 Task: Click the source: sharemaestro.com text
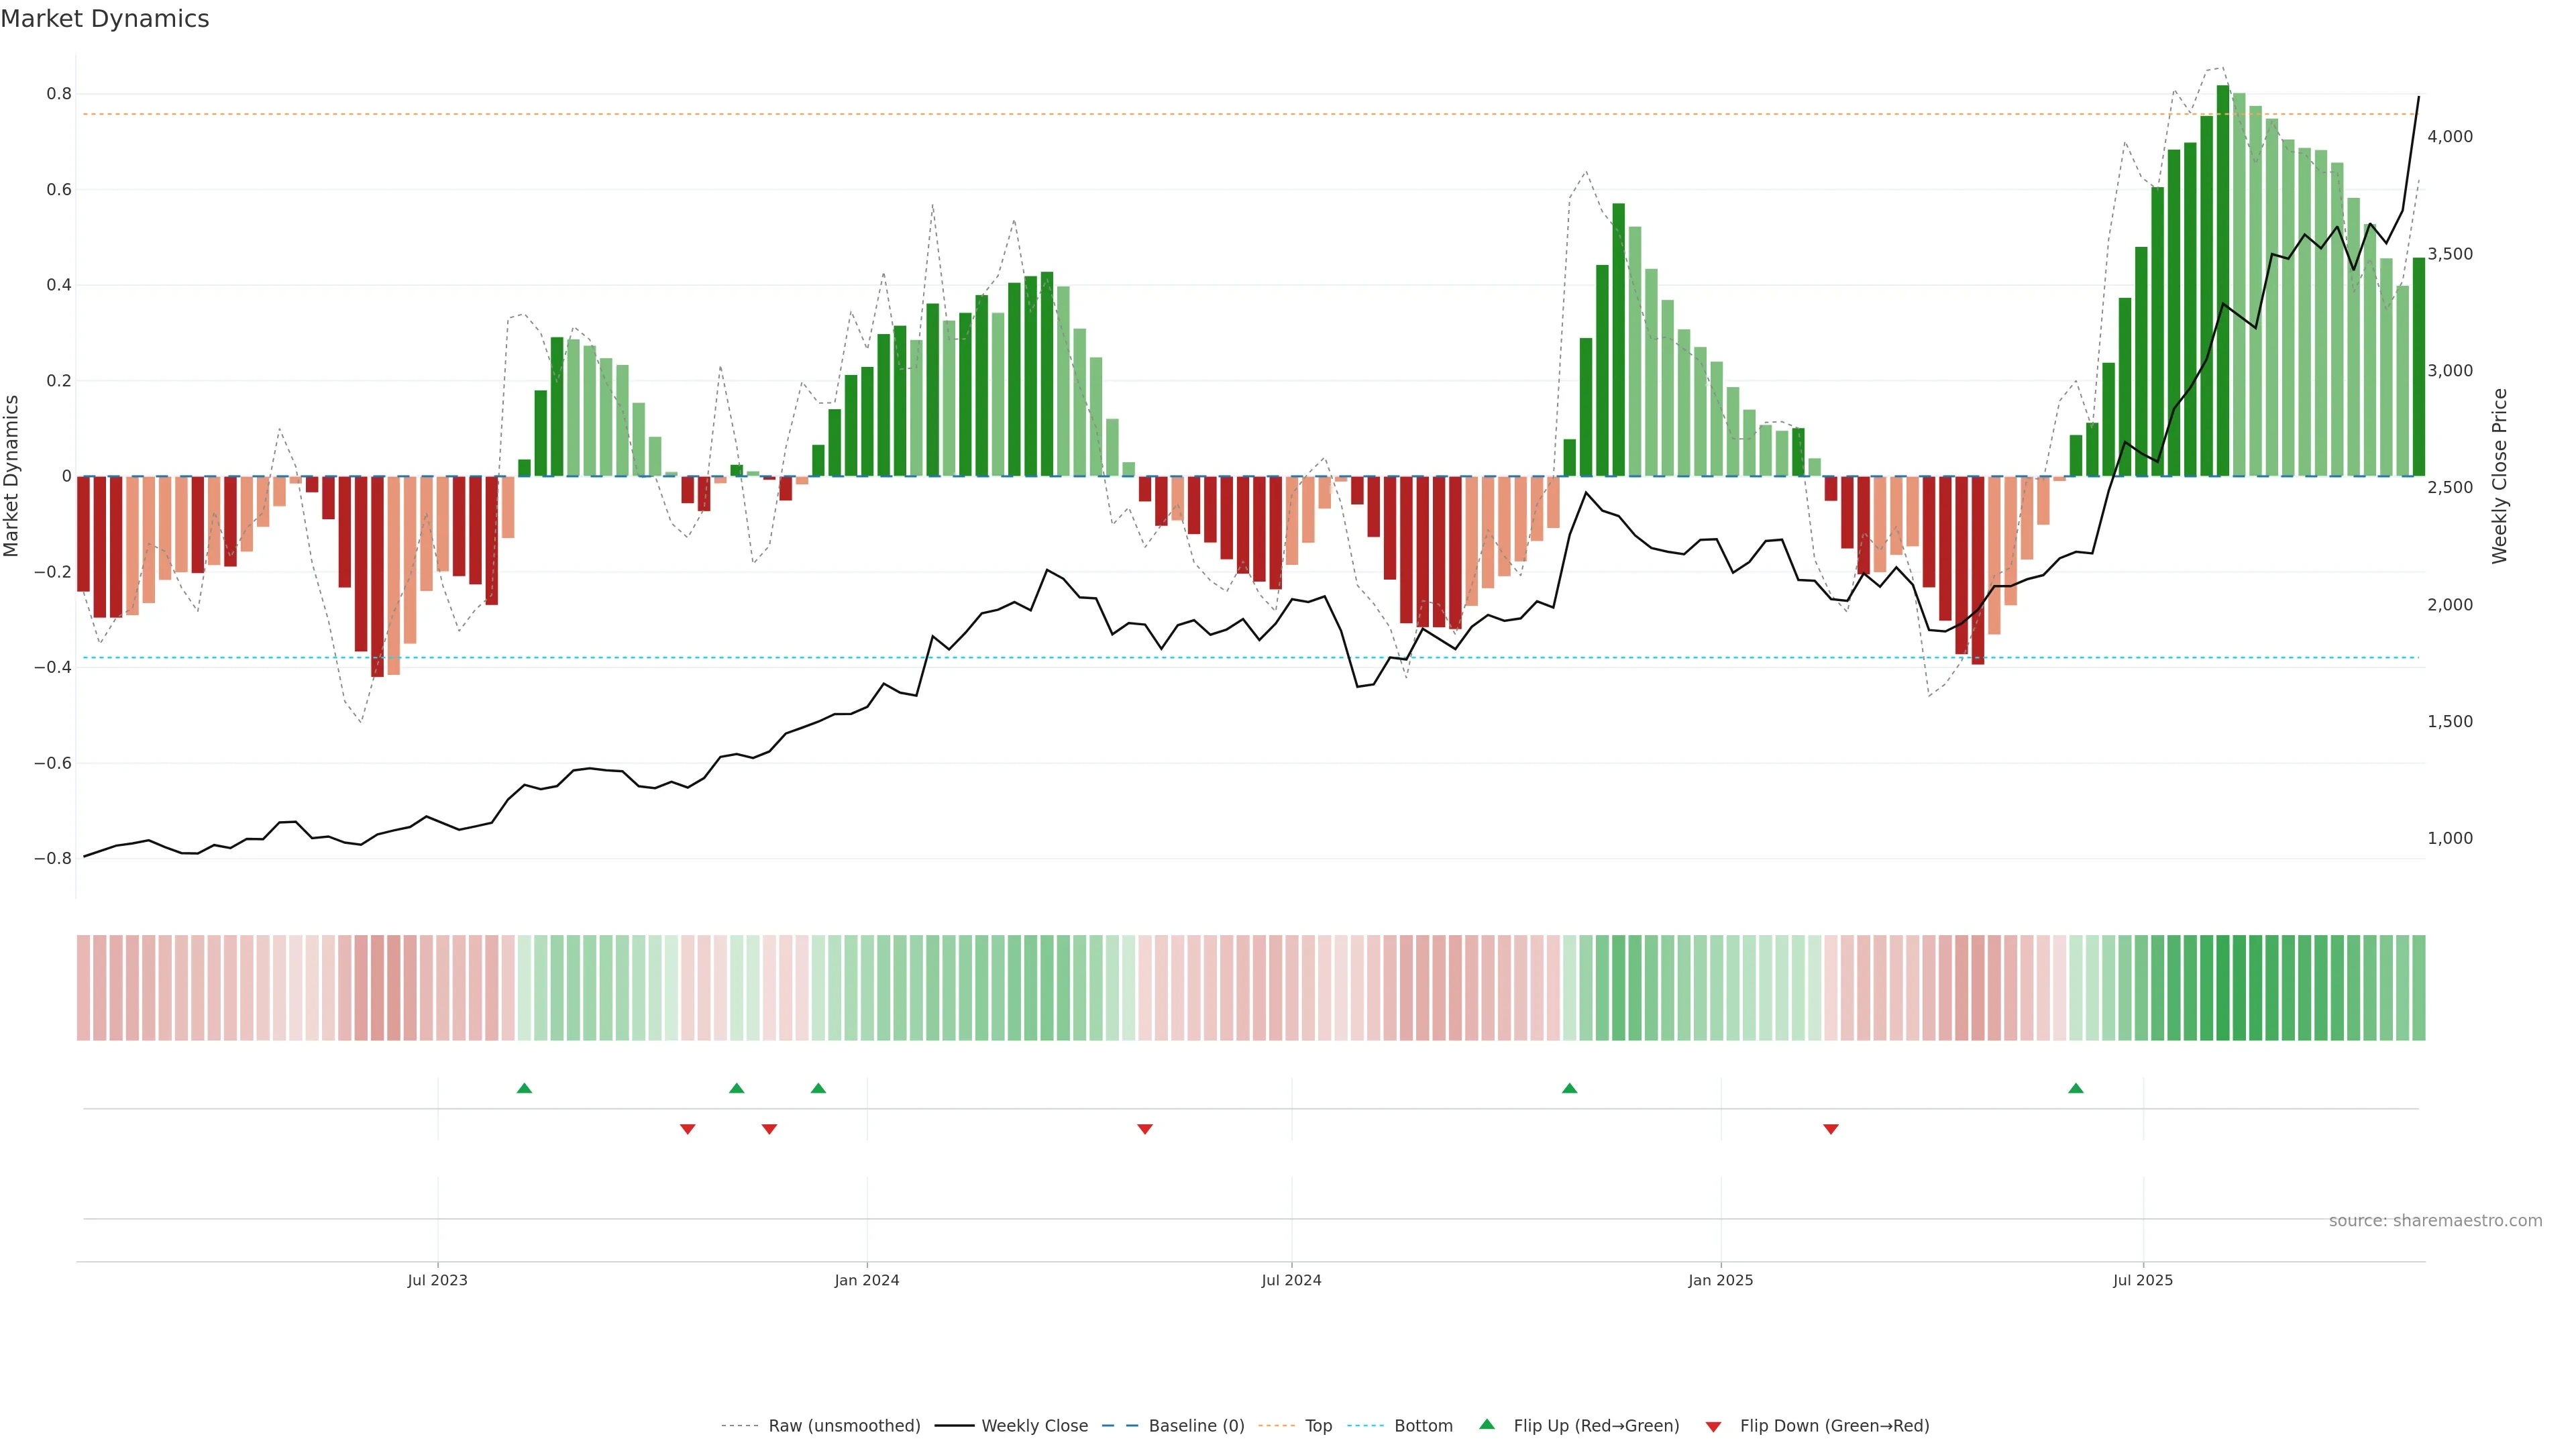point(2435,1221)
